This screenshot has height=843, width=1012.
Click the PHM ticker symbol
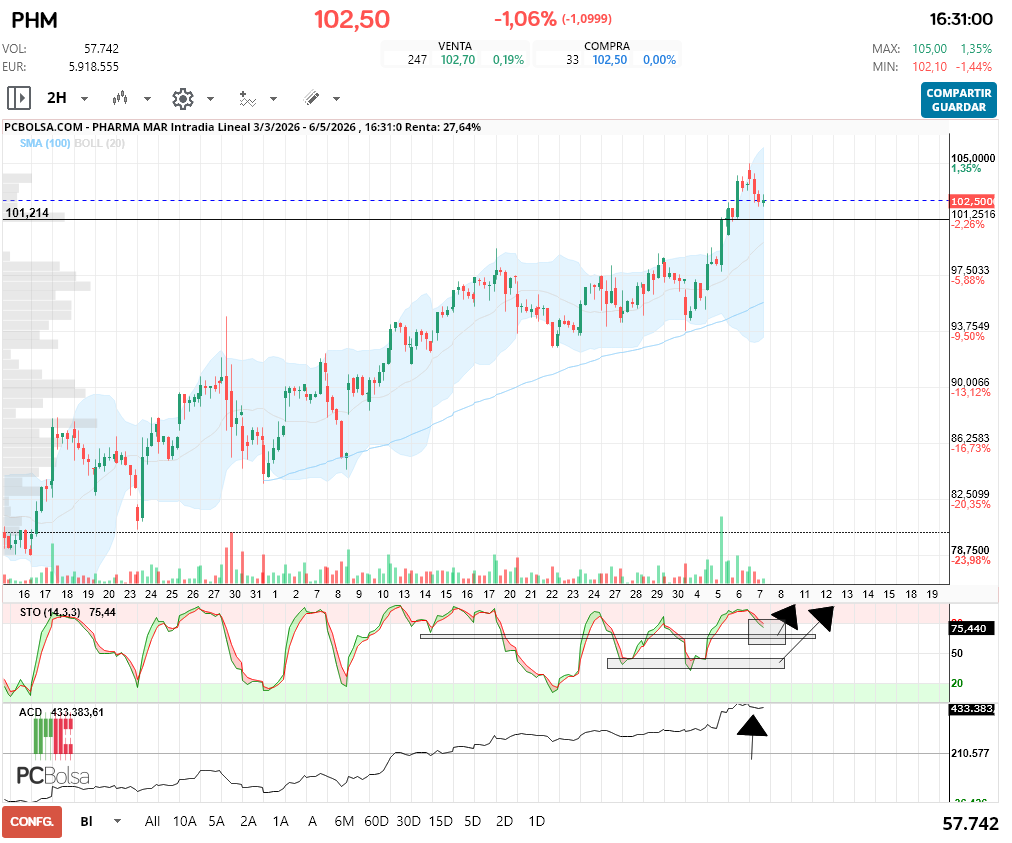35,20
